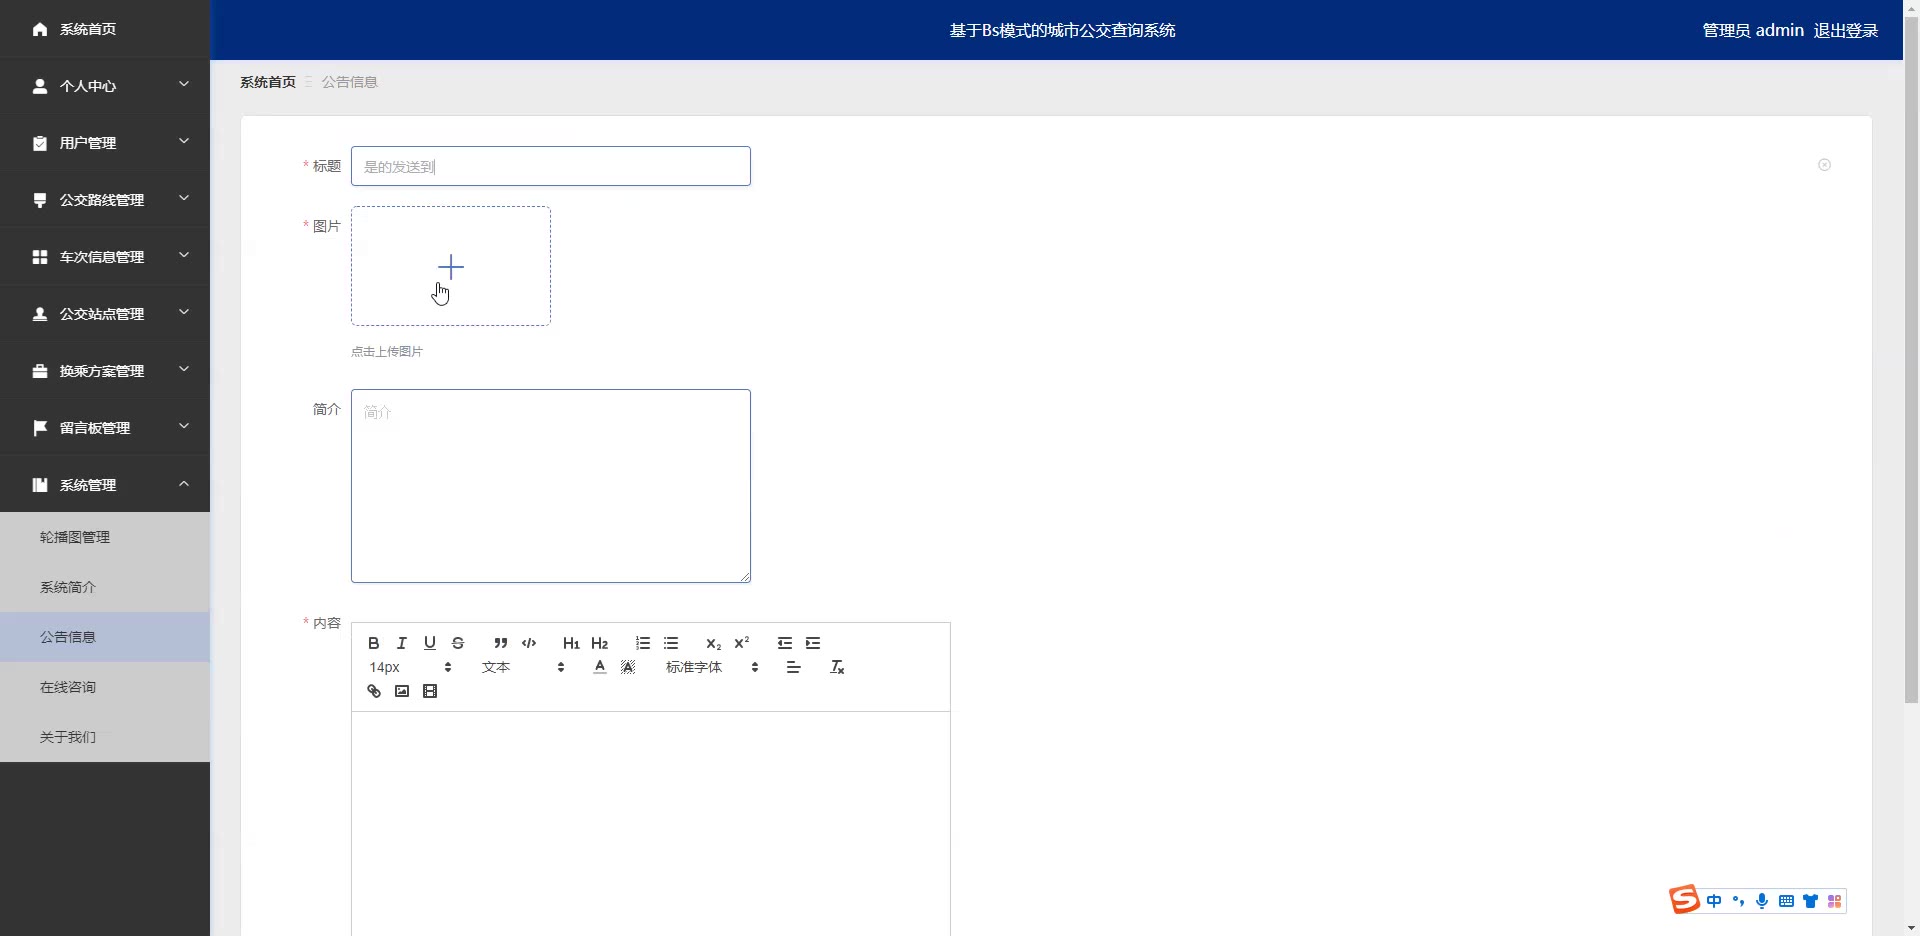Click the scrollbar down arrow

pos(1911,928)
